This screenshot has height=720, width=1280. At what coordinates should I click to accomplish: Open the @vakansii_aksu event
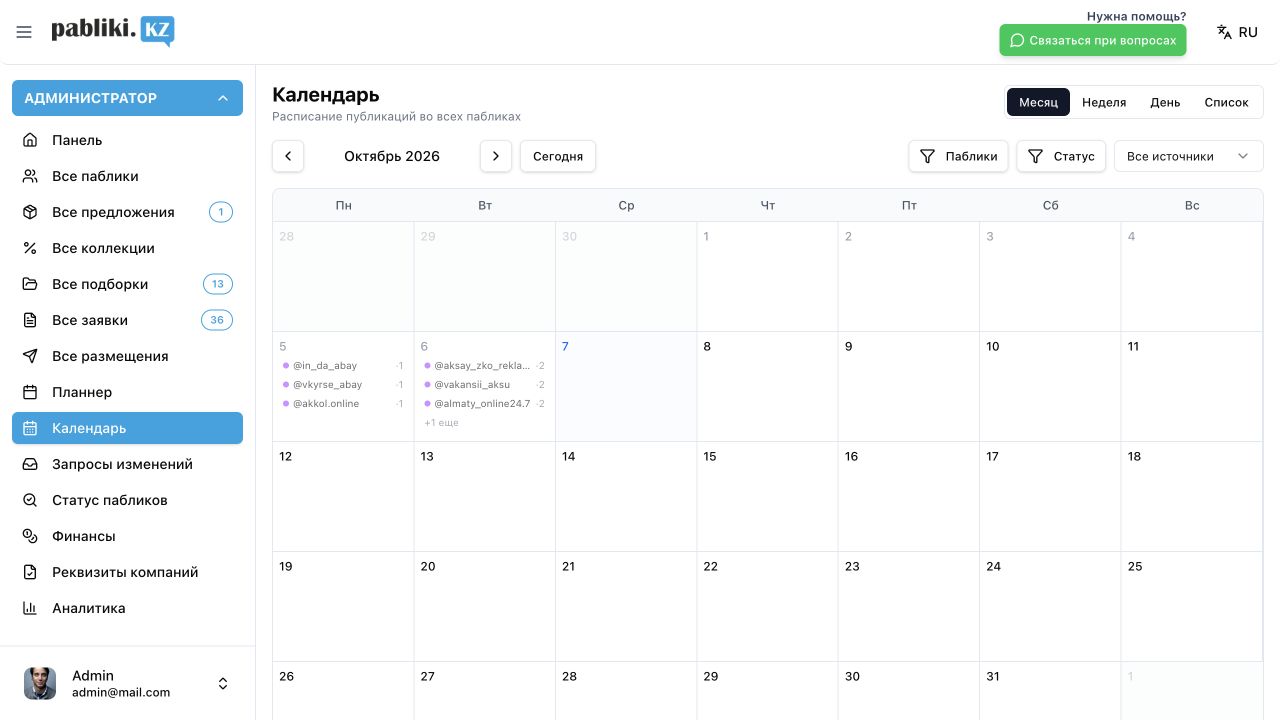[x=484, y=385]
